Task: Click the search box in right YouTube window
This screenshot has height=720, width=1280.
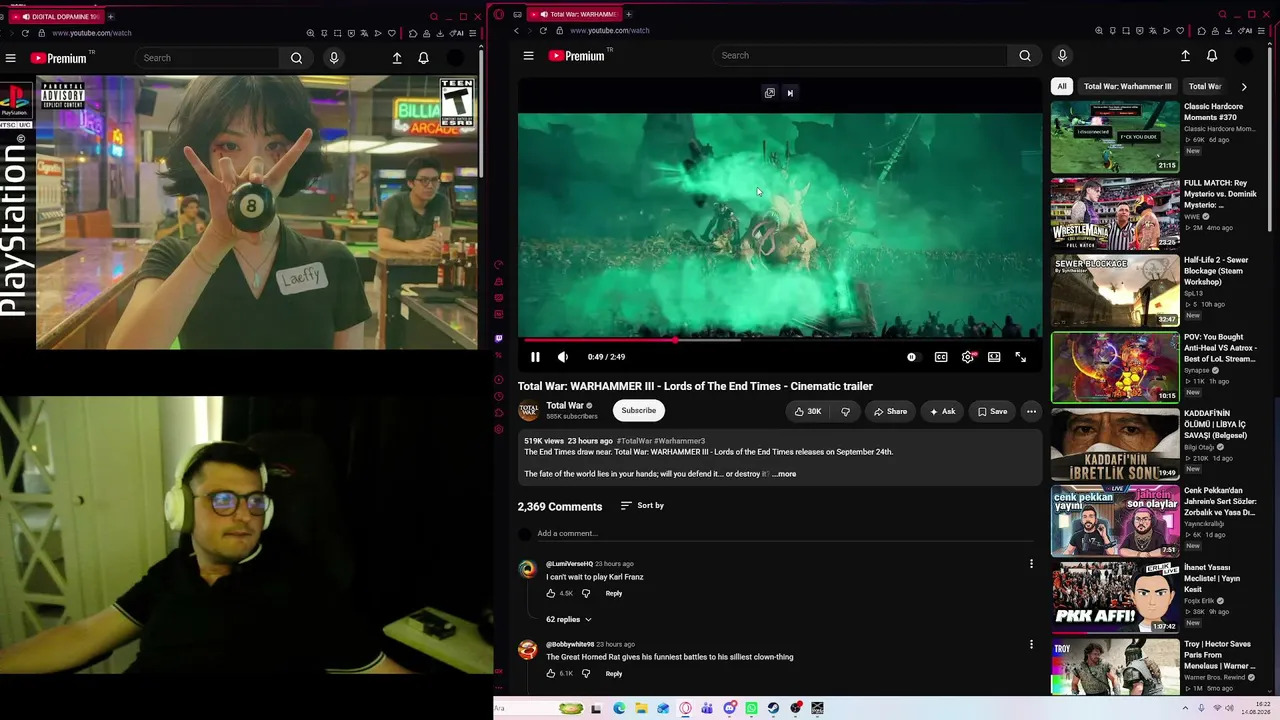Action: pos(862,56)
